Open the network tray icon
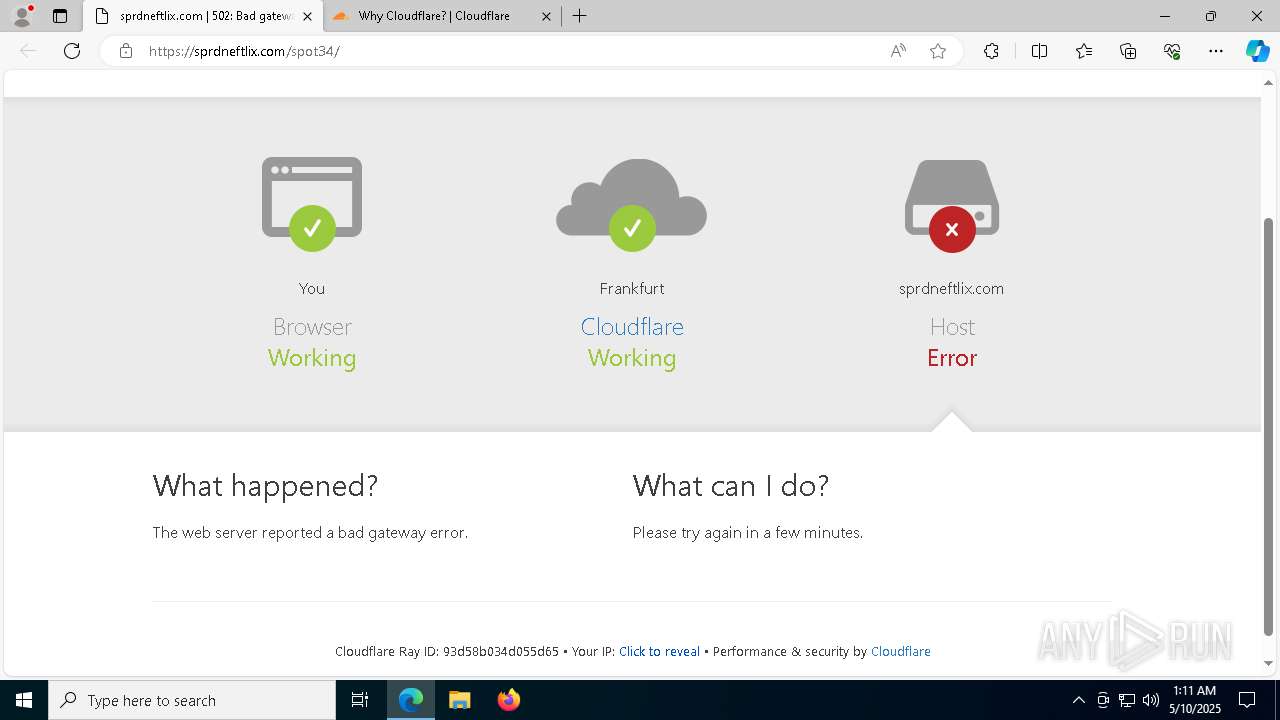 click(1127, 700)
